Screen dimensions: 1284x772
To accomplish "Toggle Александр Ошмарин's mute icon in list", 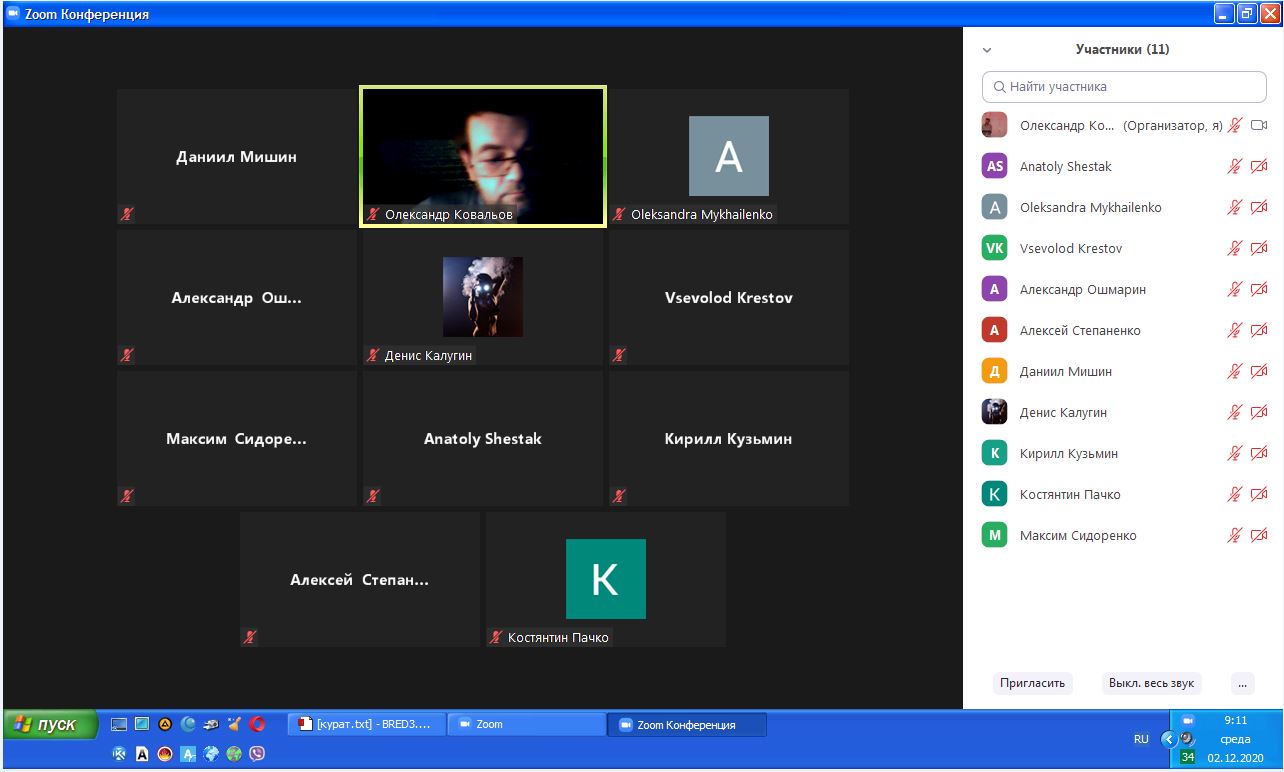I will click(1235, 289).
